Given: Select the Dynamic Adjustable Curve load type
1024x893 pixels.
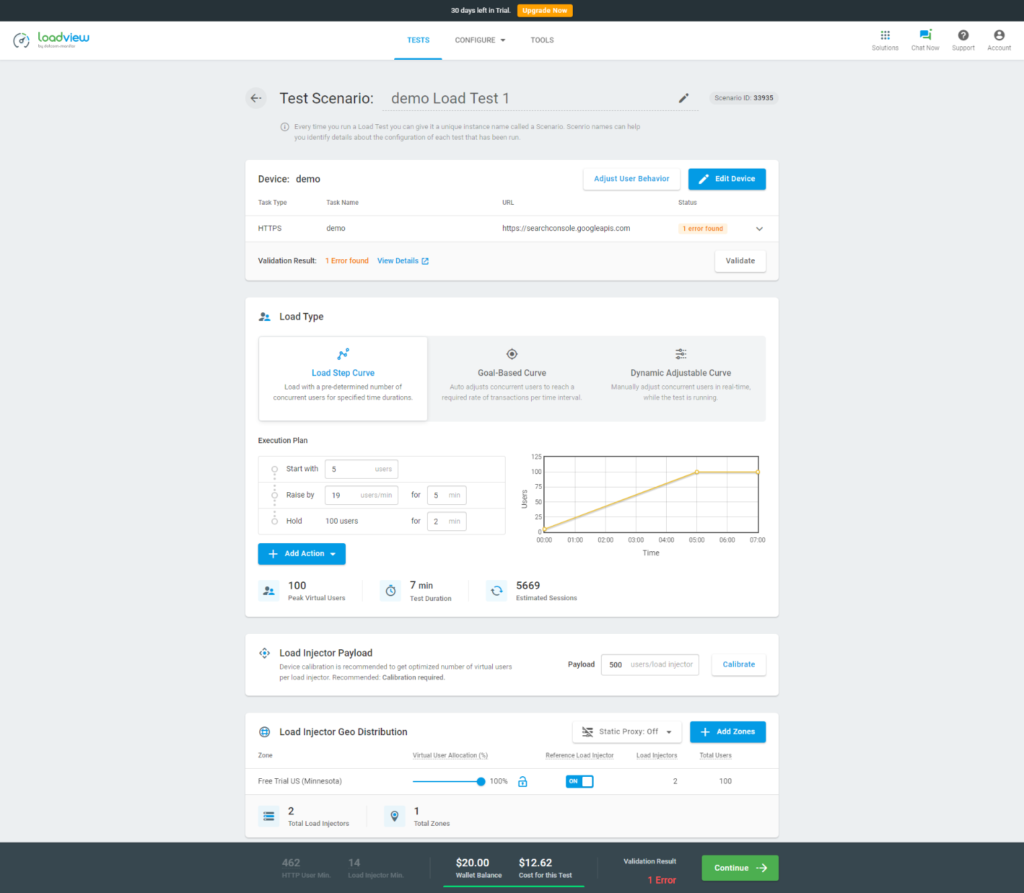Looking at the screenshot, I should (680, 378).
